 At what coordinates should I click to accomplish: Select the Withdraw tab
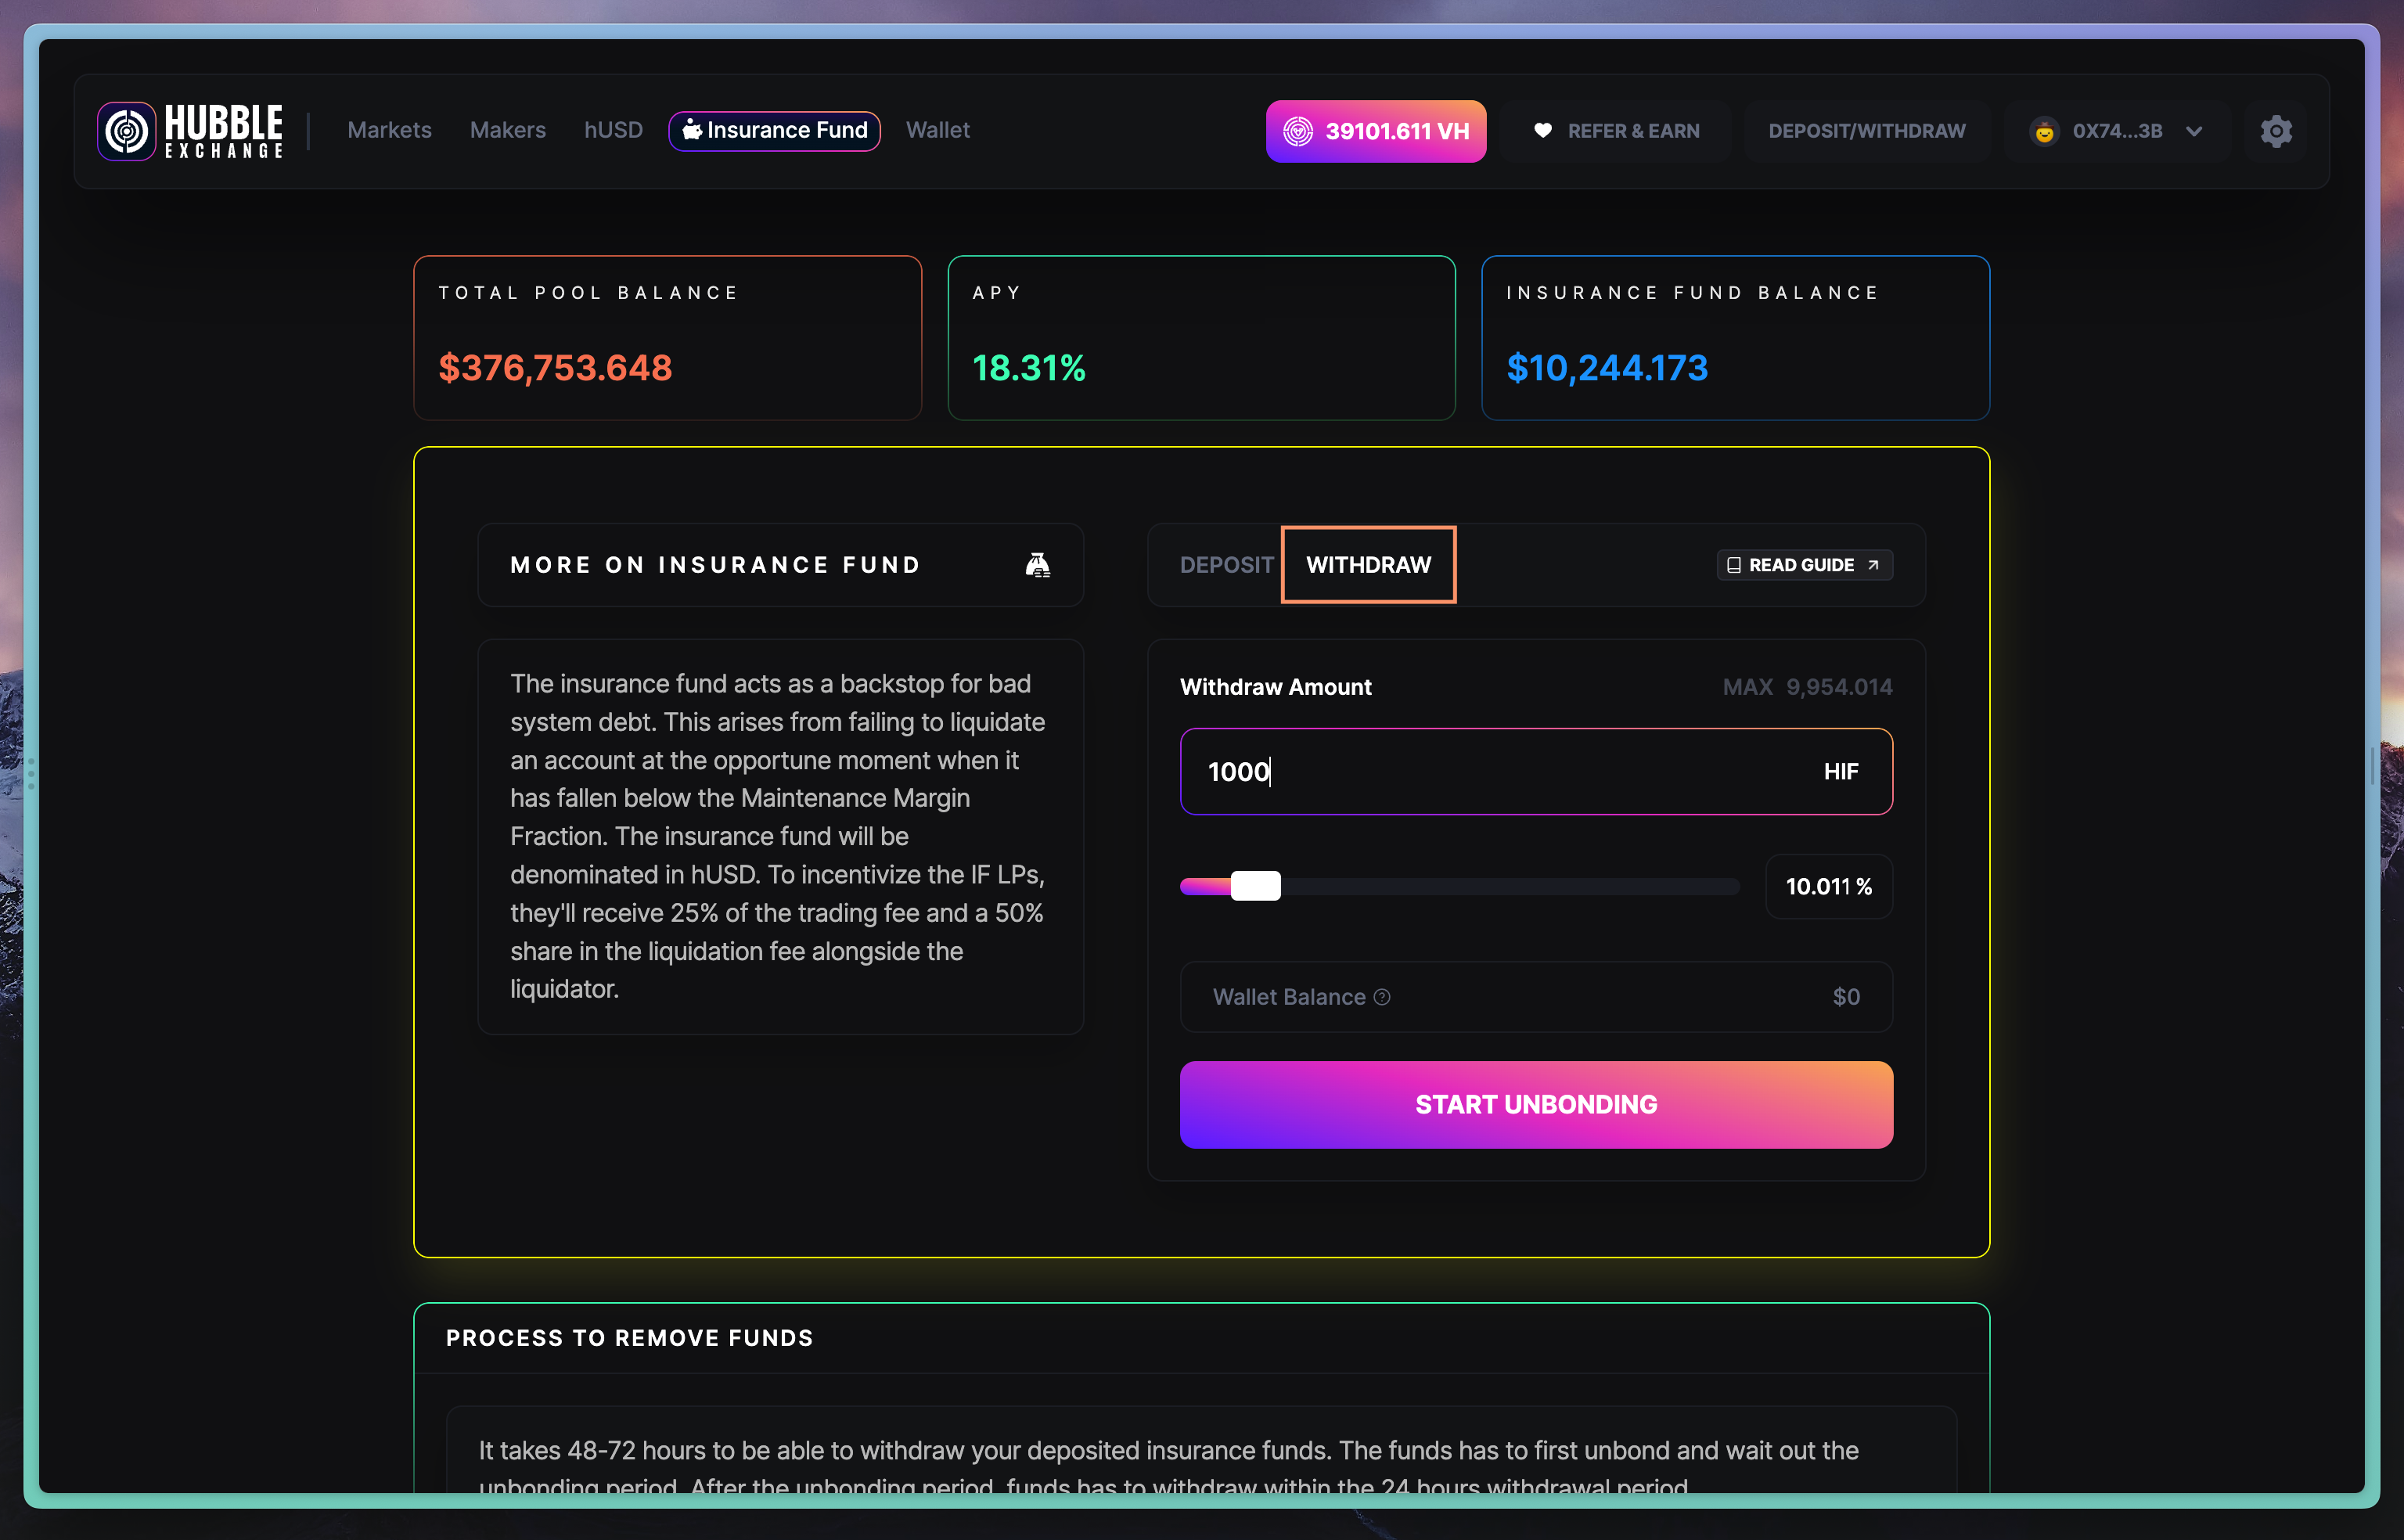[x=1368, y=565]
